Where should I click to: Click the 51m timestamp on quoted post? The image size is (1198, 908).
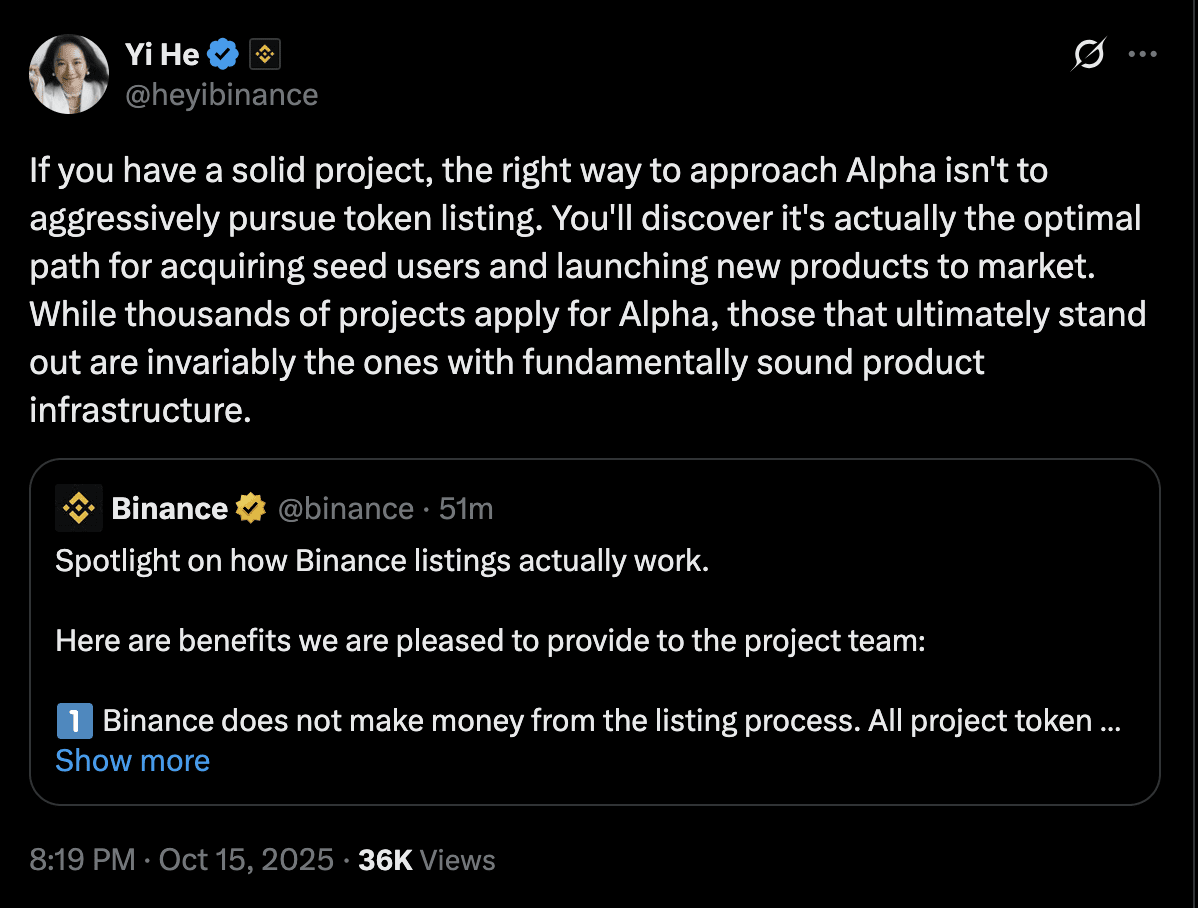466,509
